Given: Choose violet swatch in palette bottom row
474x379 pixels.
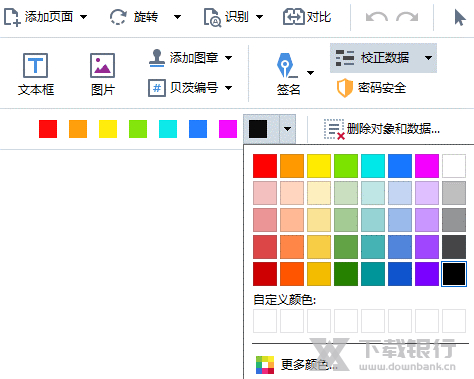Looking at the screenshot, I should pos(427,274).
